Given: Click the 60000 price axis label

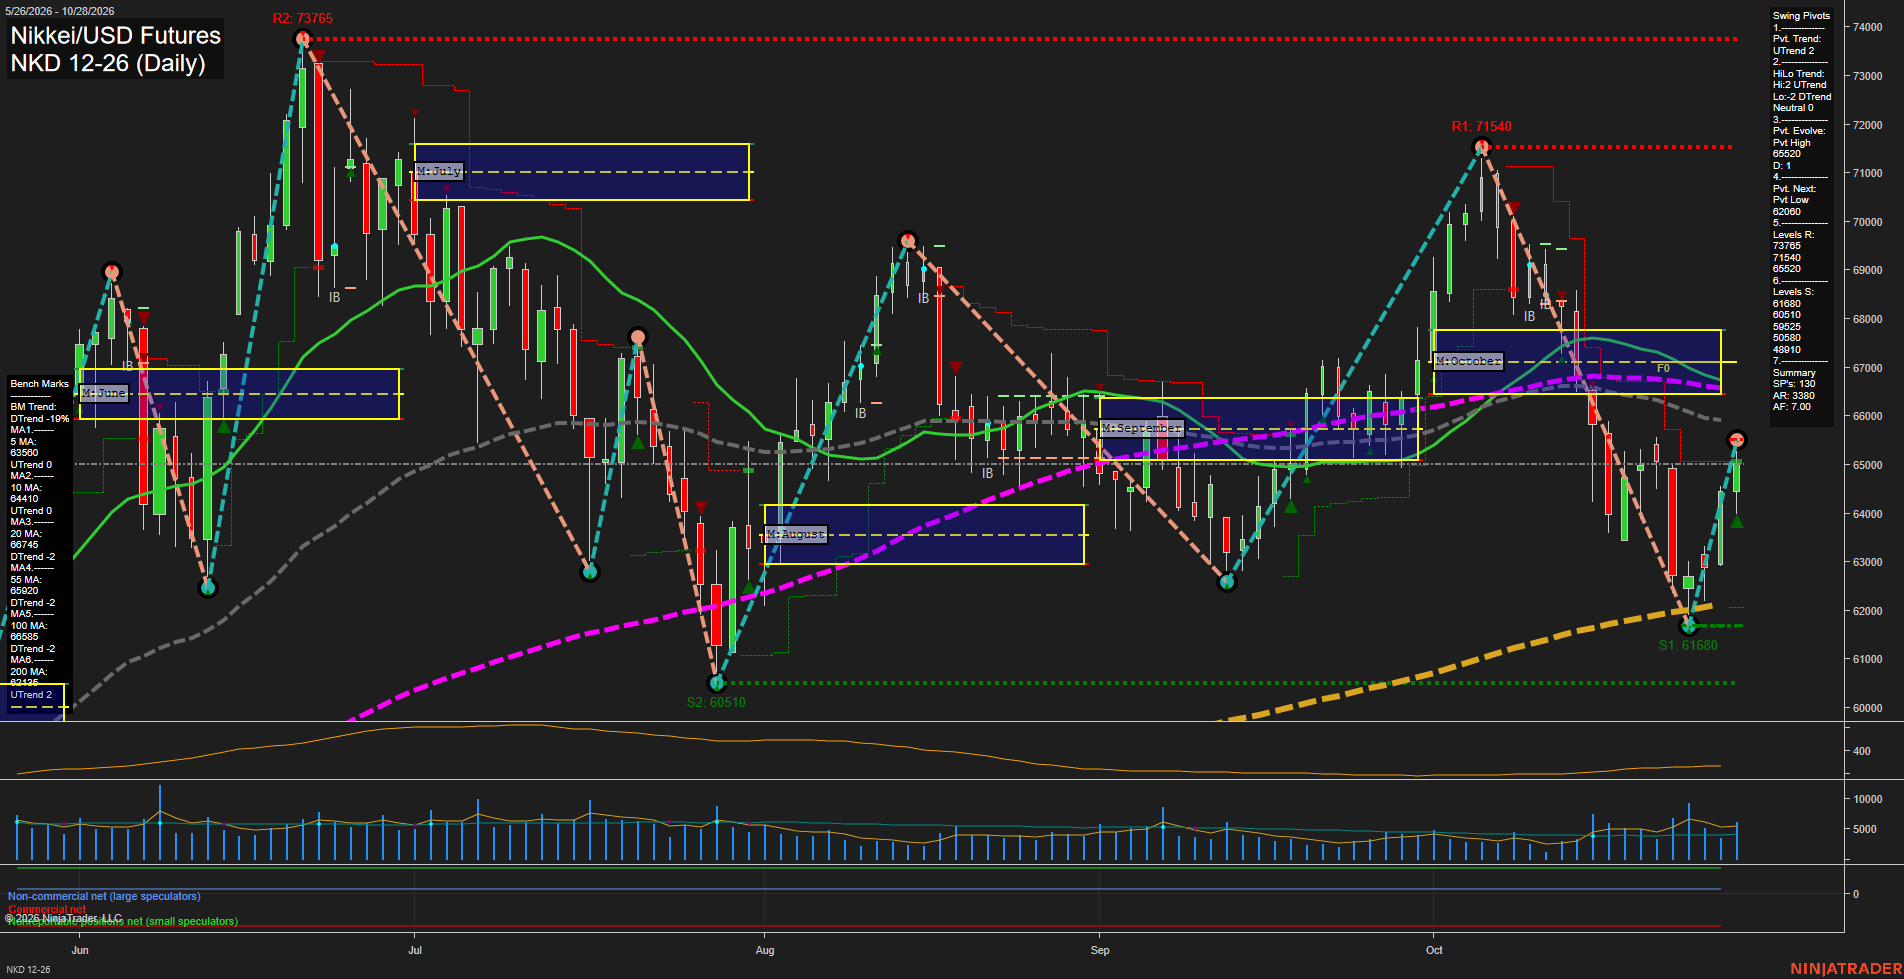Looking at the screenshot, I should [1868, 708].
